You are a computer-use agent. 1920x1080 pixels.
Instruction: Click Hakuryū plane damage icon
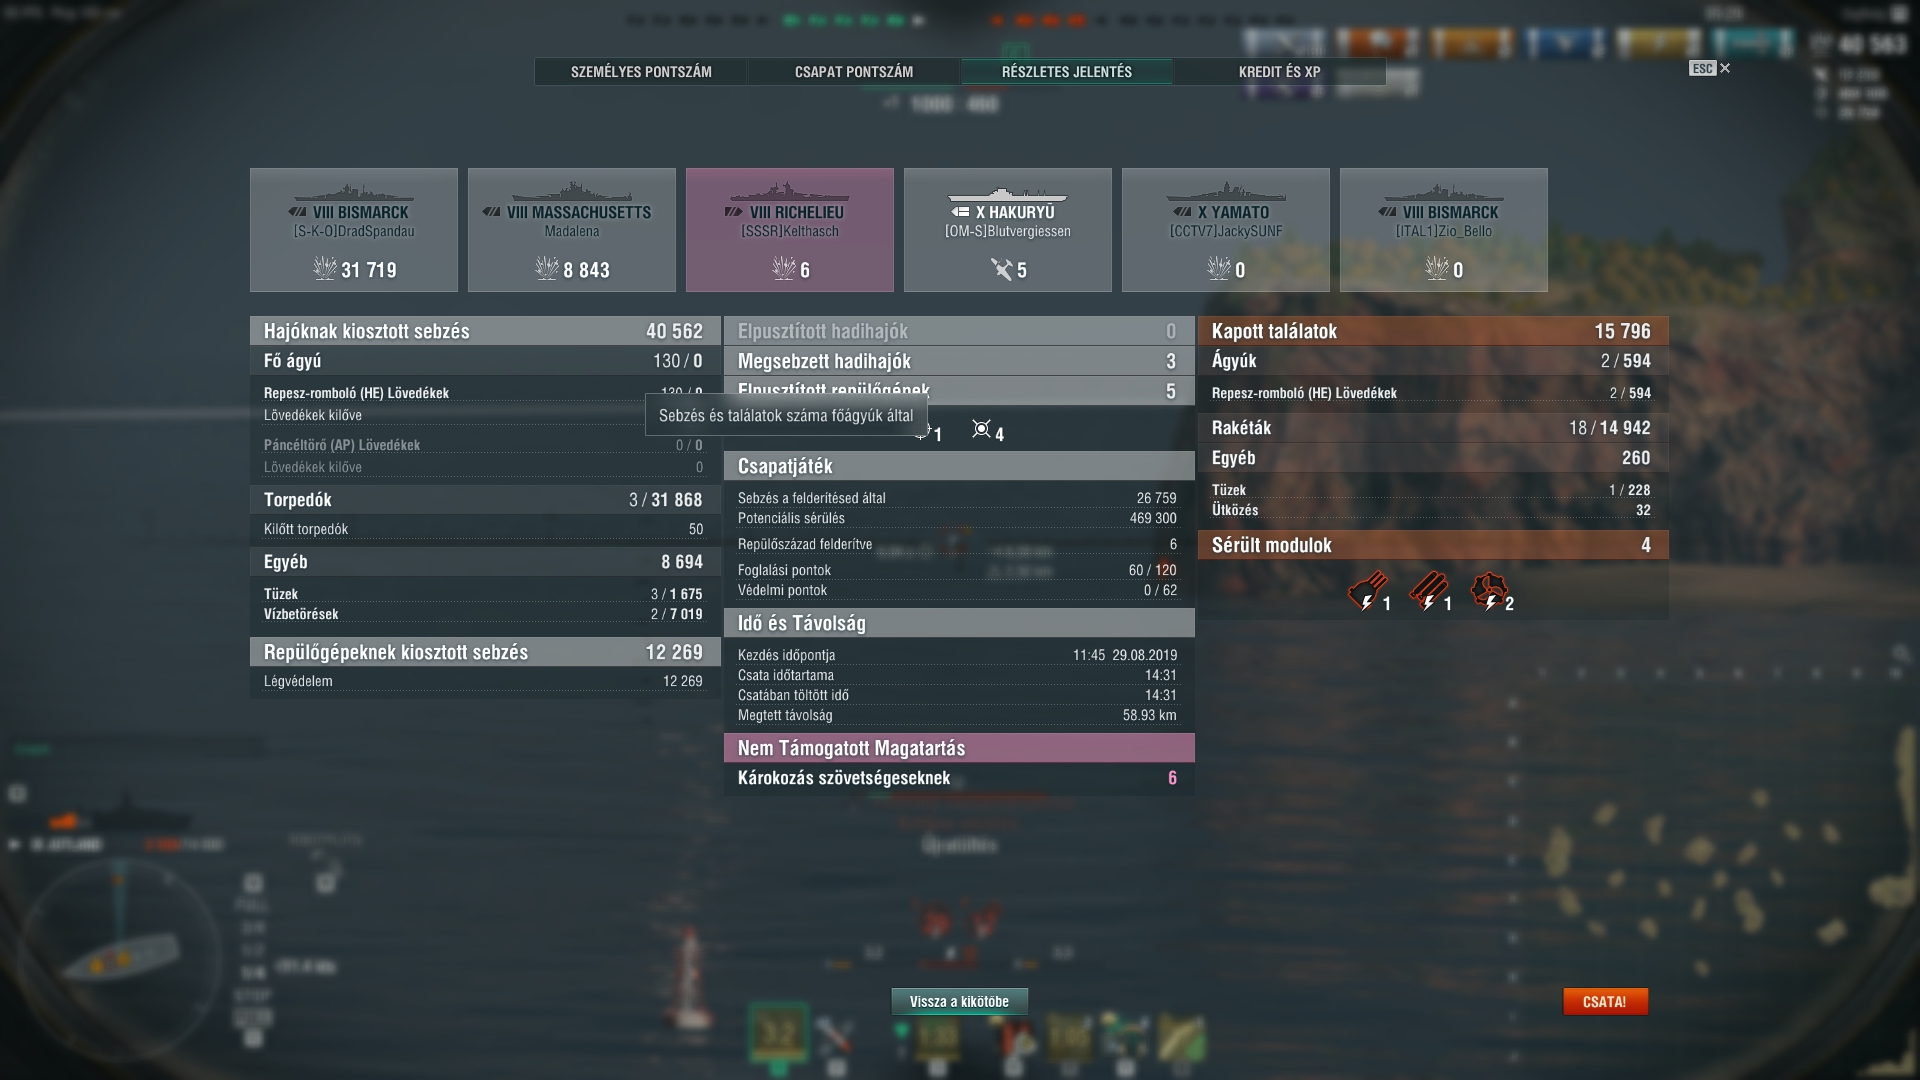pyautogui.click(x=1001, y=269)
